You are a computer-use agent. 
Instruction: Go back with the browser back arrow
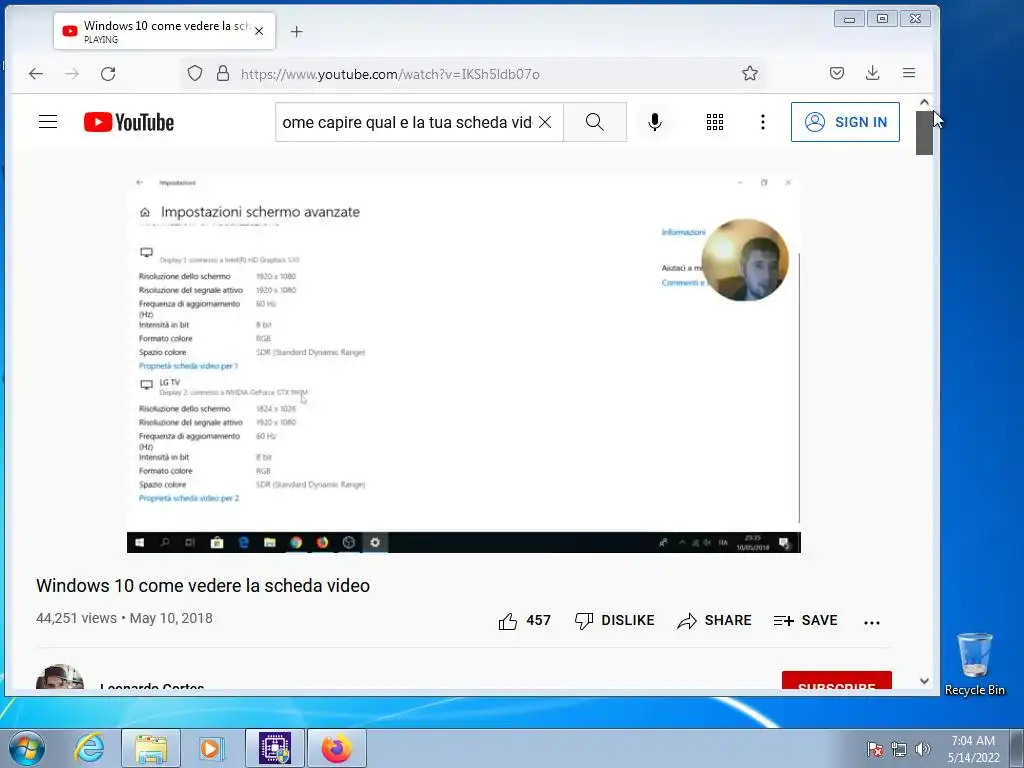tap(36, 74)
